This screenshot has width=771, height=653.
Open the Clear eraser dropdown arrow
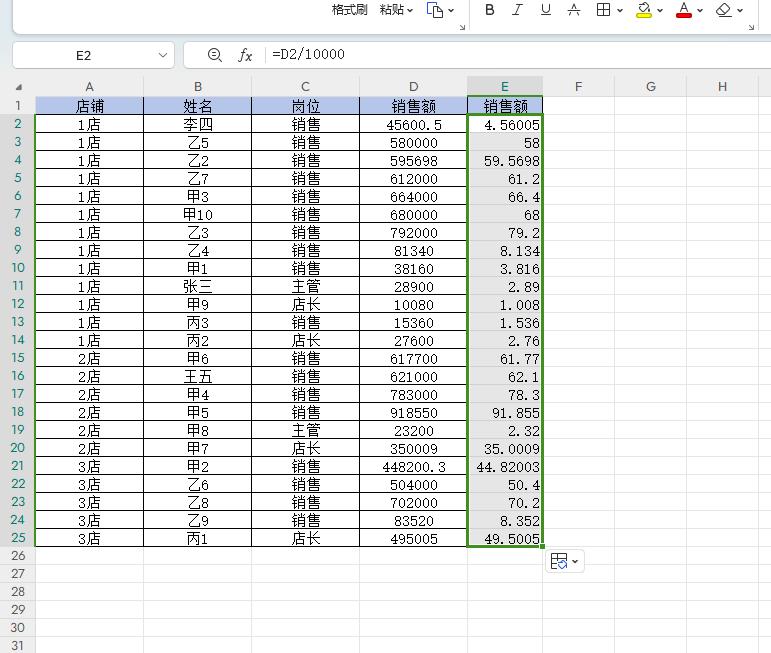click(x=740, y=10)
